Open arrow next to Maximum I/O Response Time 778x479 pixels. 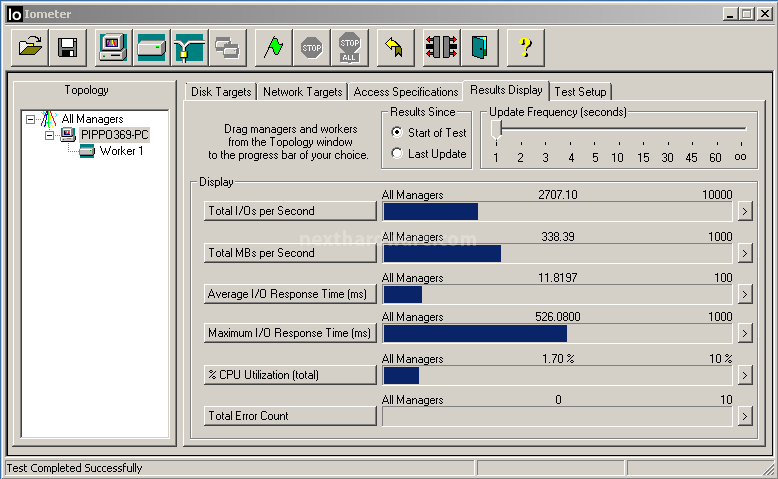(x=745, y=334)
